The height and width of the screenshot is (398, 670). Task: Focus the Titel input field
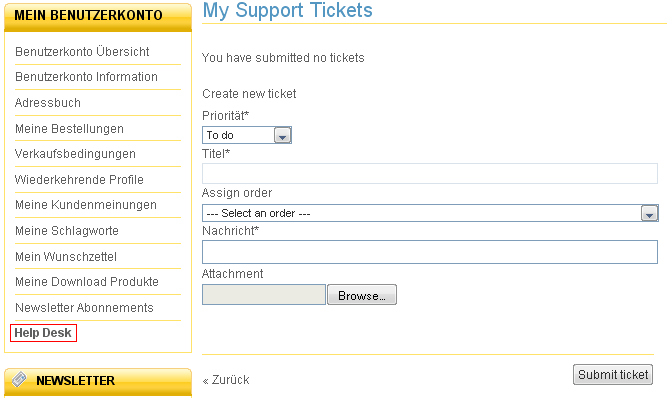tap(430, 174)
